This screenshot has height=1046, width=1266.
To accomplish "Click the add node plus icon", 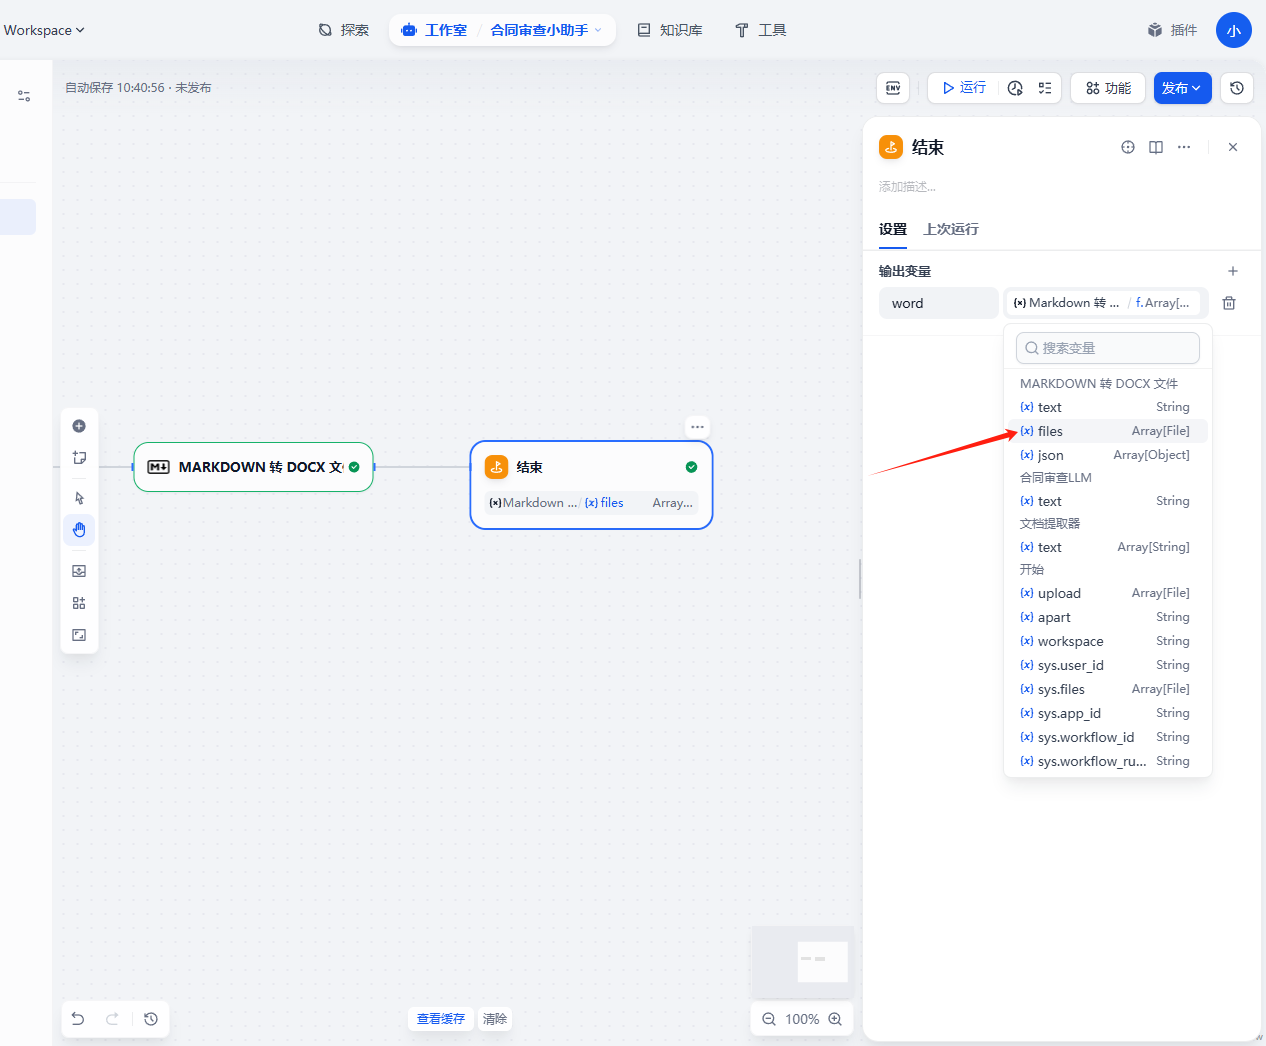I will coord(79,426).
